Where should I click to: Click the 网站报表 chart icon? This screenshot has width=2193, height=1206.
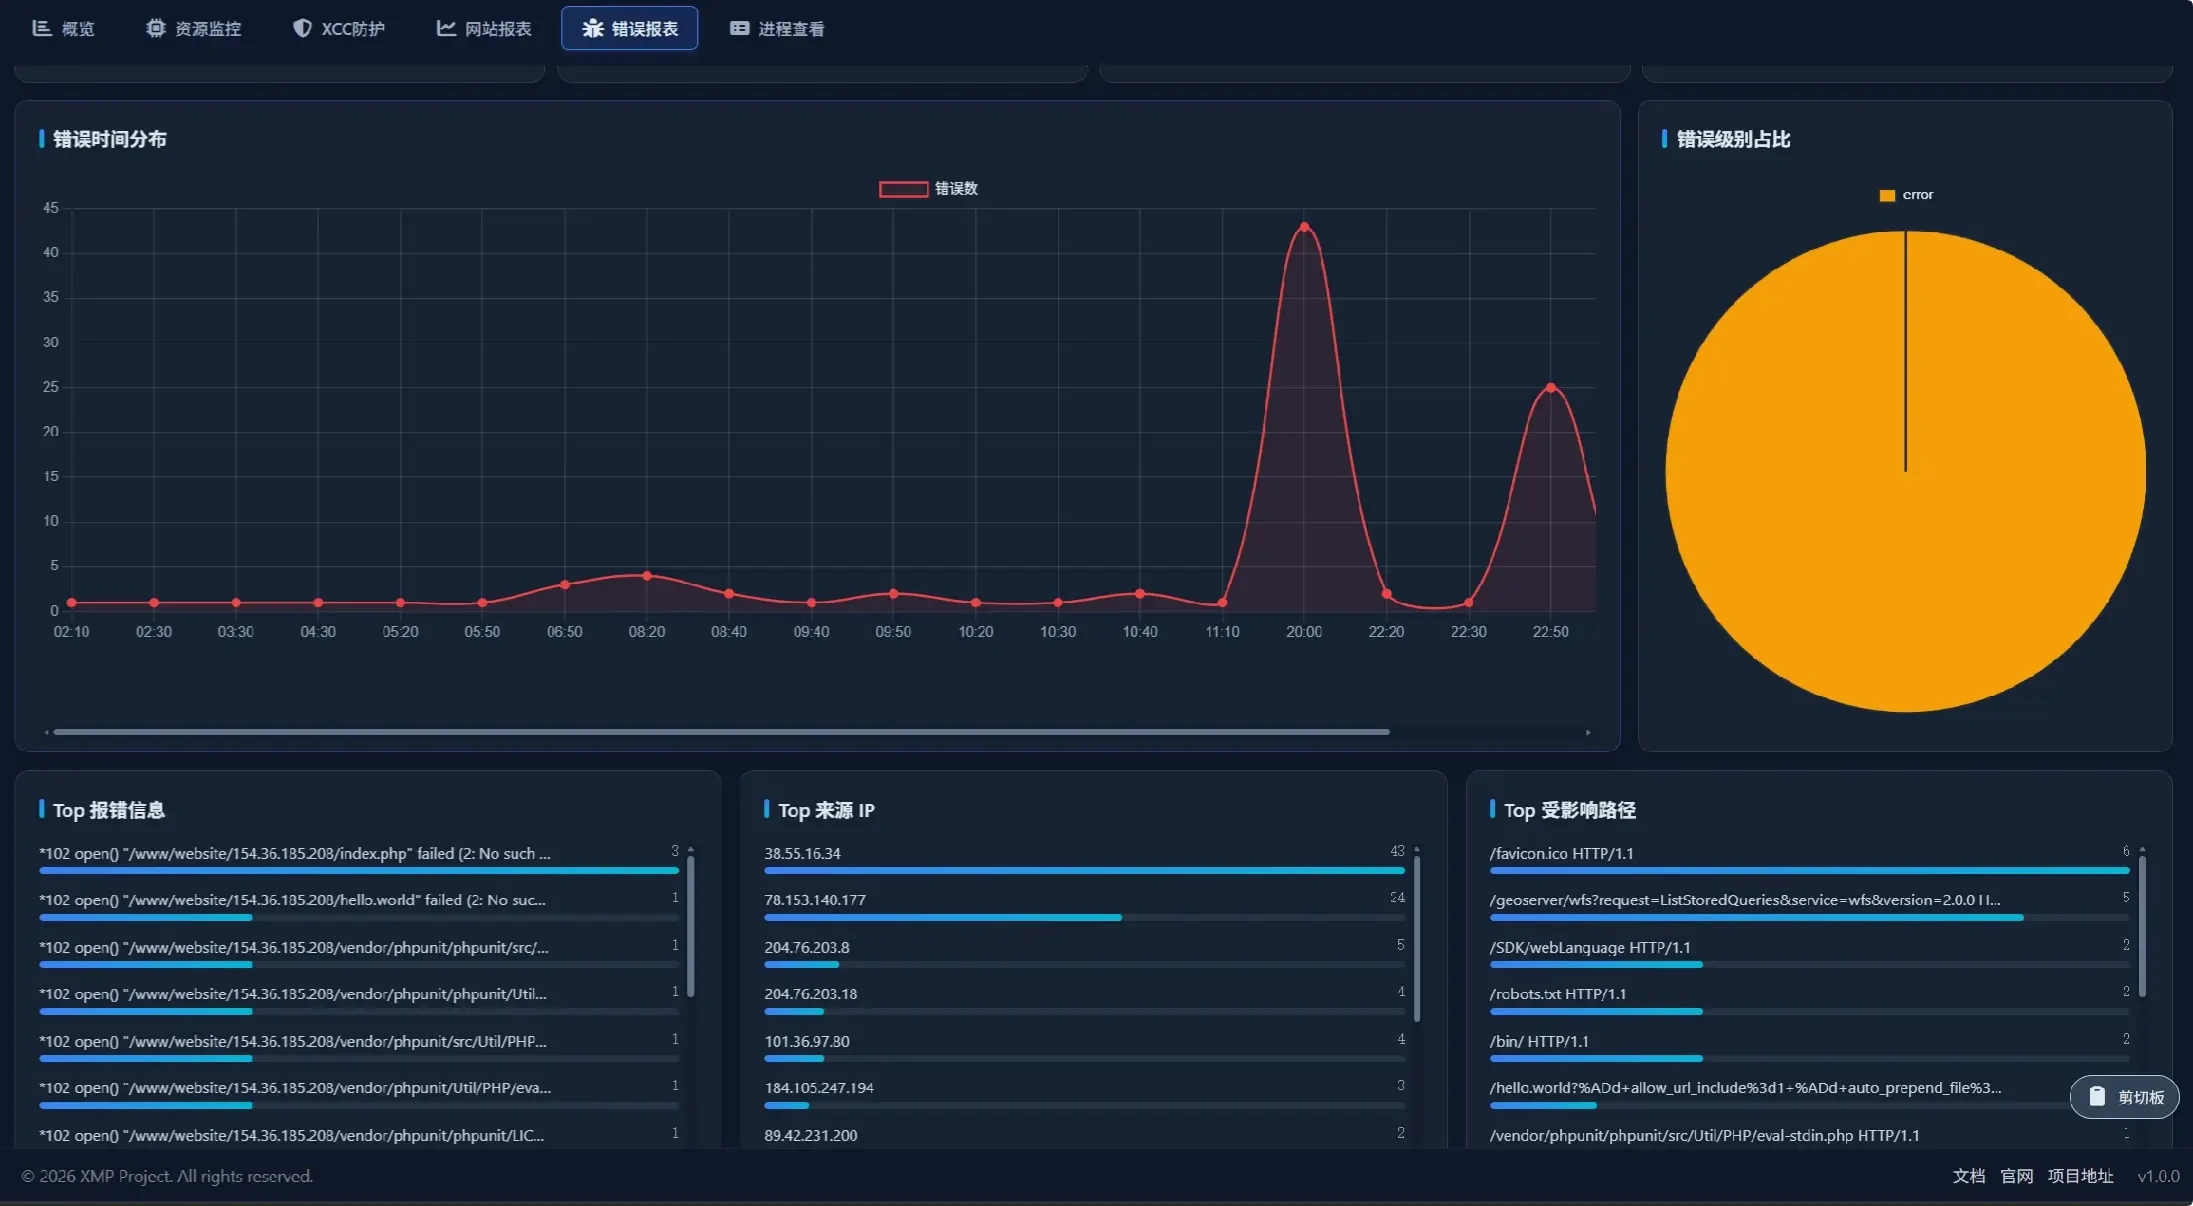(x=446, y=28)
